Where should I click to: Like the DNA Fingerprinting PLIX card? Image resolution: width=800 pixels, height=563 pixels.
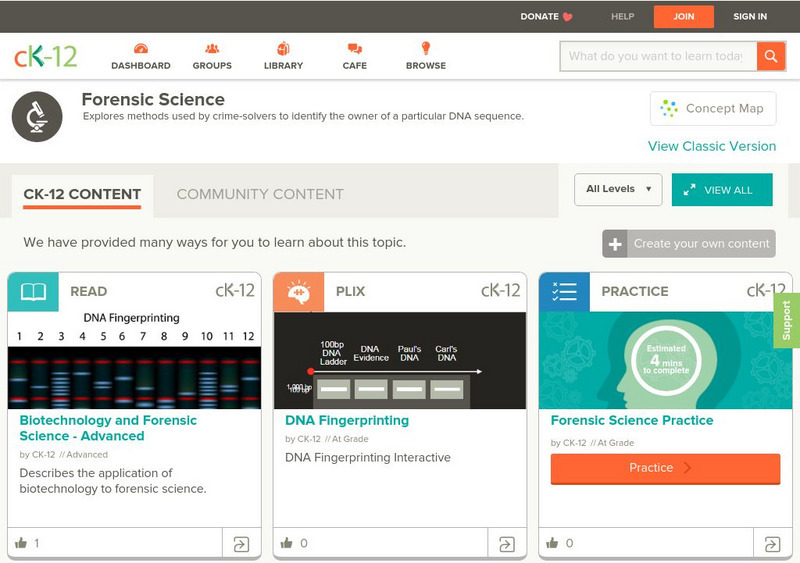tap(287, 543)
